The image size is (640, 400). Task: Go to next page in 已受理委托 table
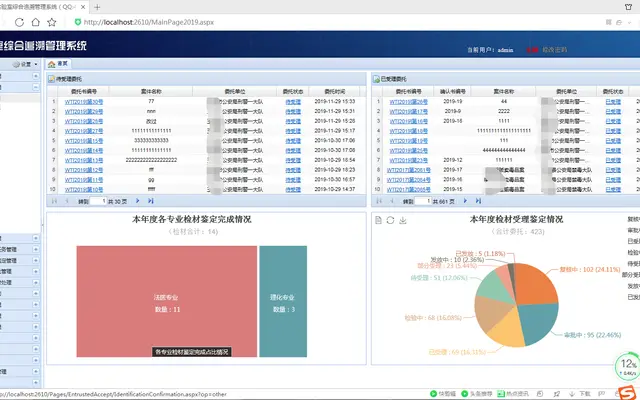465,201
